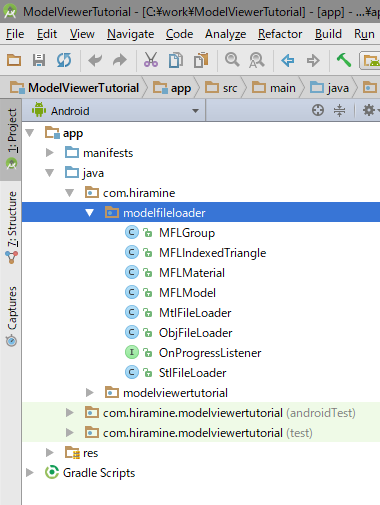This screenshot has height=505, width=380.
Task: Open project panel settings gear
Action: tap(369, 110)
